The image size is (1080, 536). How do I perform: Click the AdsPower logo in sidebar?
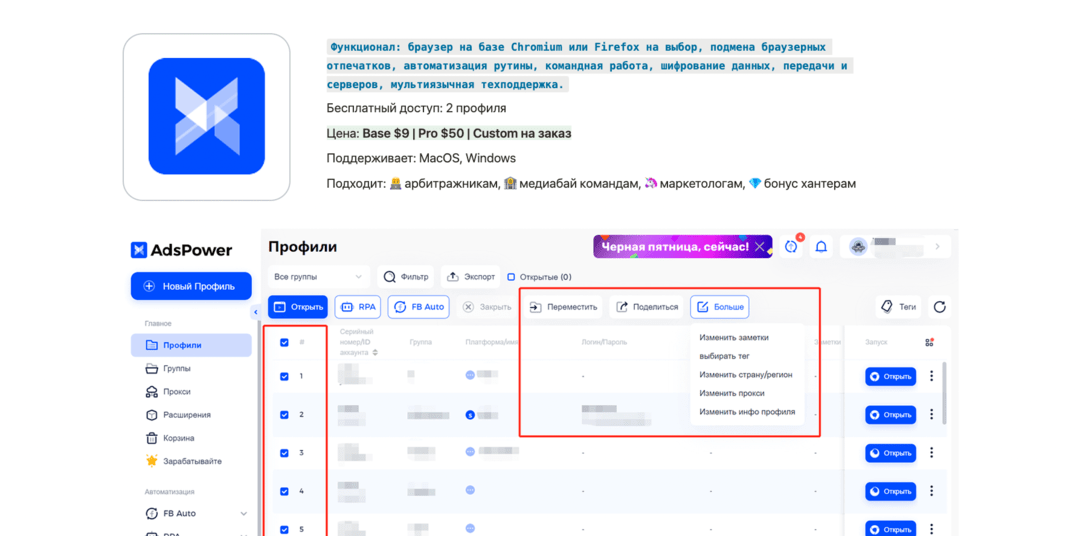tap(181, 250)
